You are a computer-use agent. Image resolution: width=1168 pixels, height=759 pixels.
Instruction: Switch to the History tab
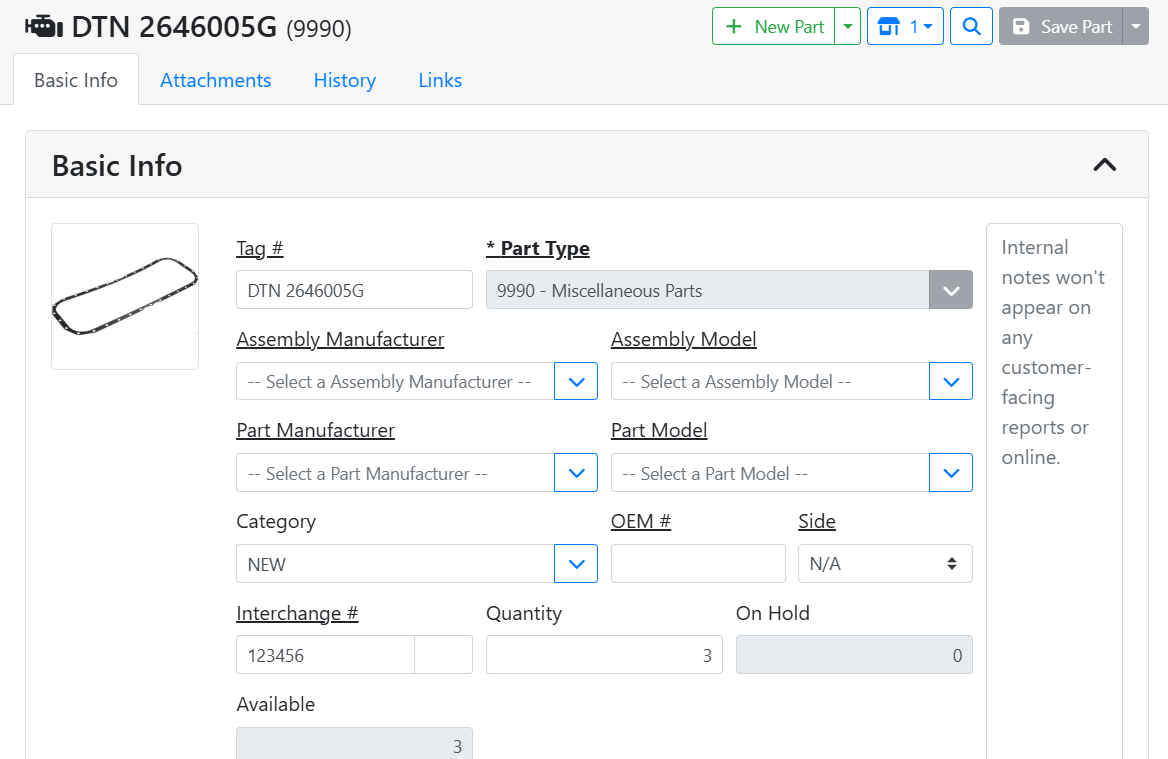(x=344, y=80)
